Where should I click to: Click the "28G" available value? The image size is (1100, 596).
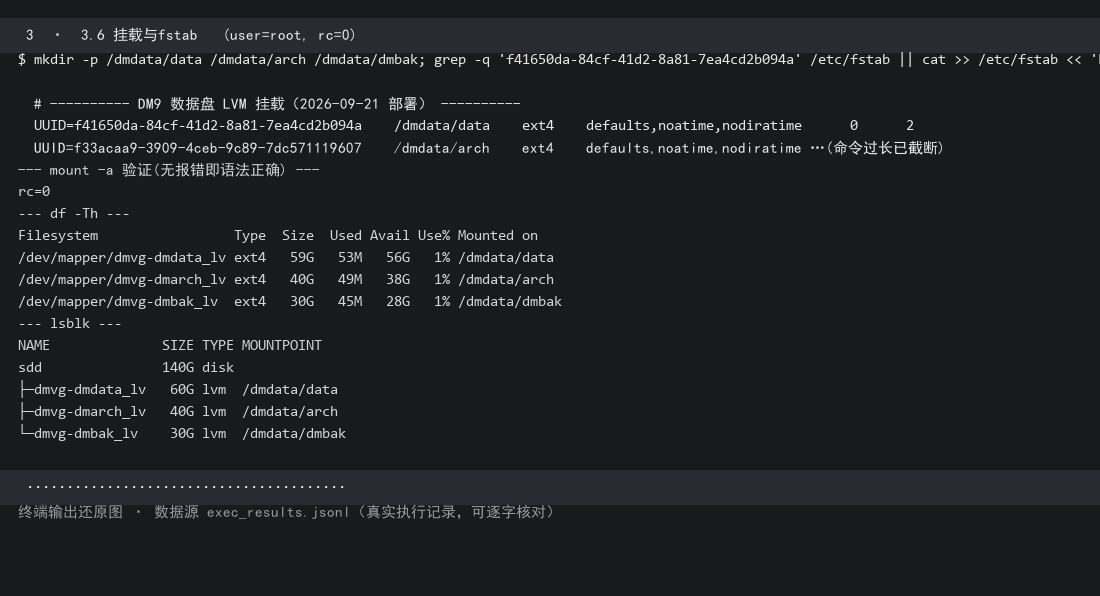click(x=398, y=302)
